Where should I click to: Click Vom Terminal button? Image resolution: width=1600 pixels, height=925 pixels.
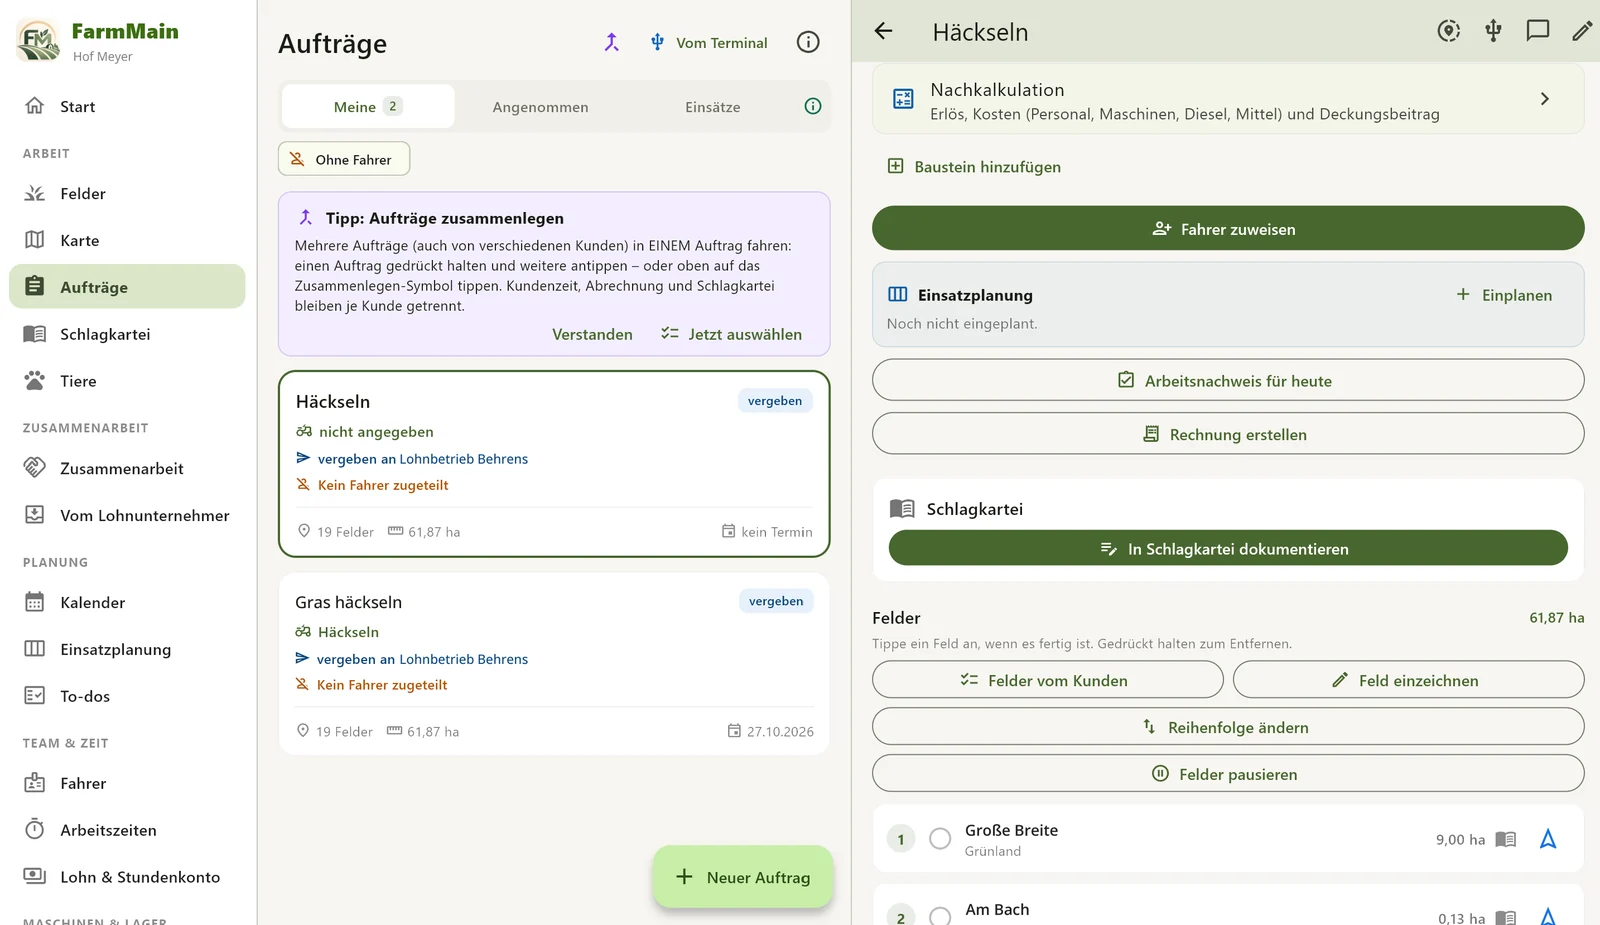709,42
